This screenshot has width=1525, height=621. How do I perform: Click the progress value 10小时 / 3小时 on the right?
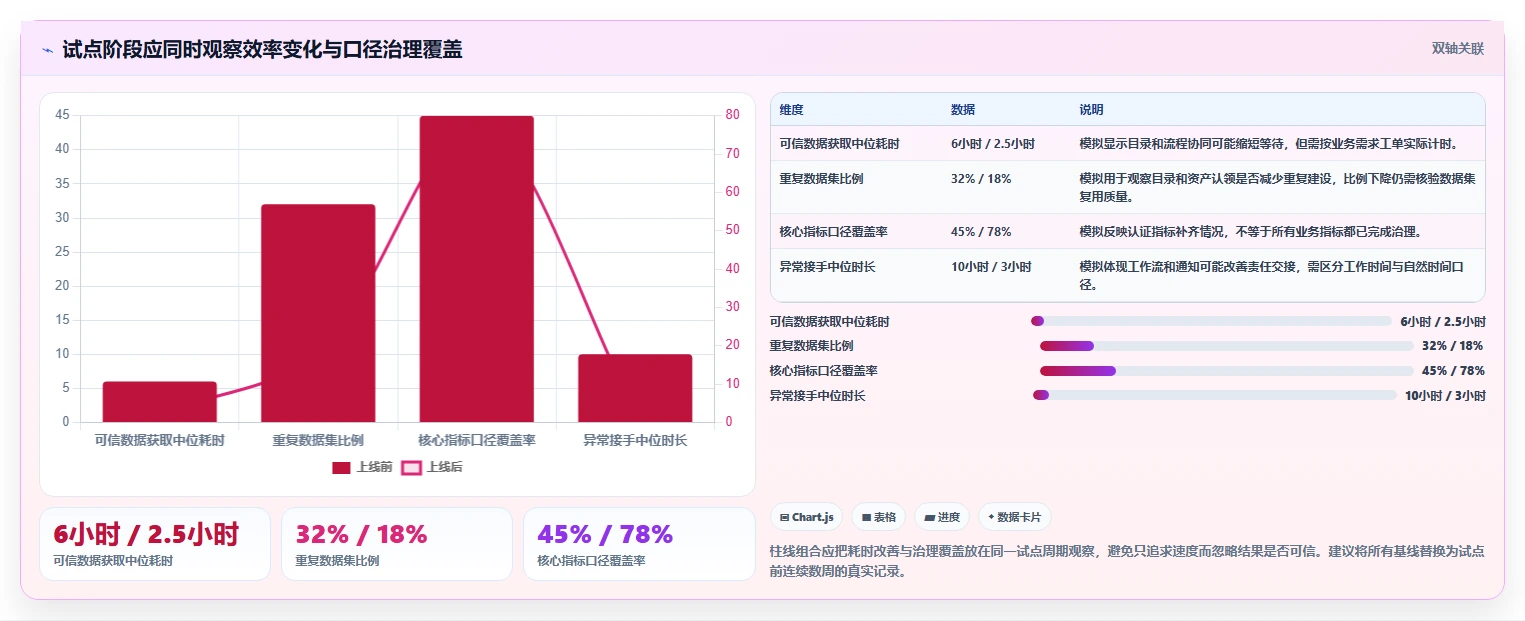[x=1445, y=395]
